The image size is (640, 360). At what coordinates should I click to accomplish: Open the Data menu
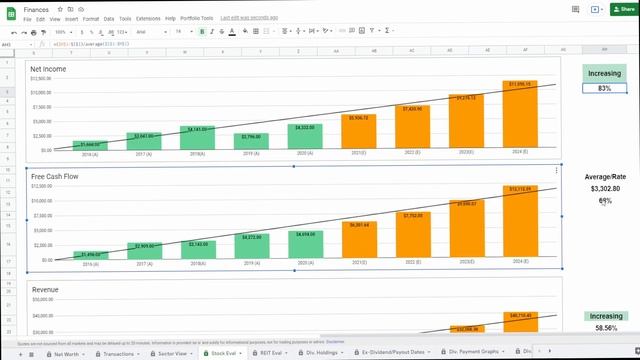(x=109, y=19)
